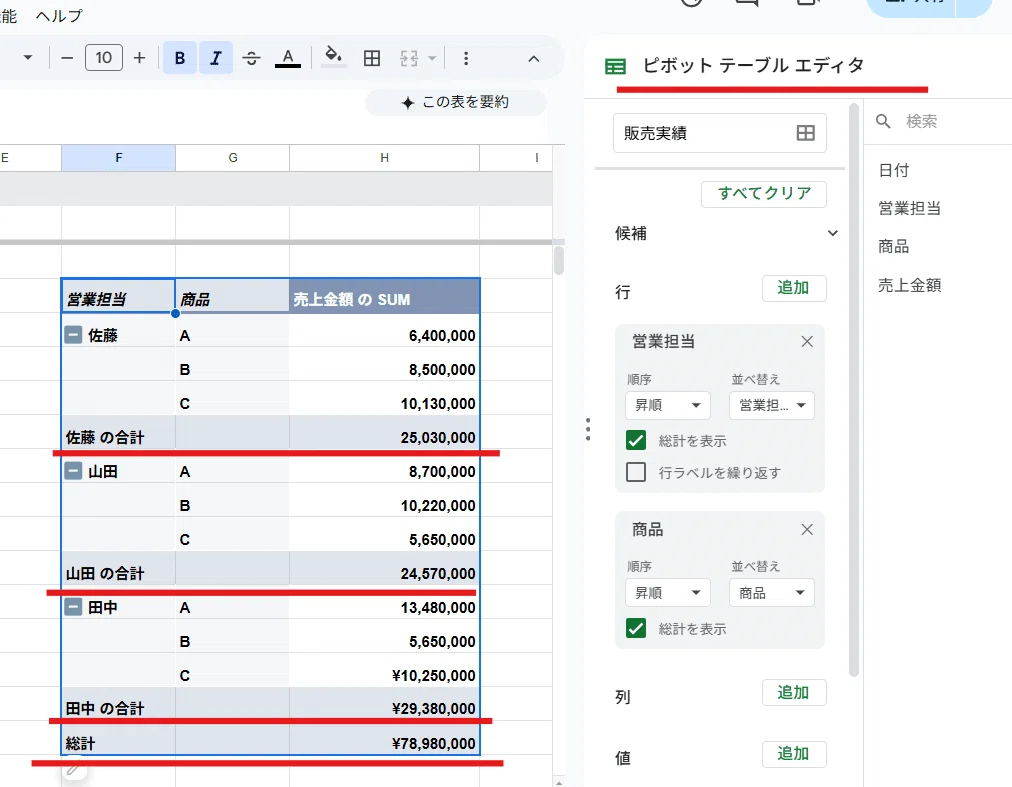Image resolution: width=1012 pixels, height=787 pixels.
Task: Open font dropdown arrow left of size
Action: coord(28,58)
